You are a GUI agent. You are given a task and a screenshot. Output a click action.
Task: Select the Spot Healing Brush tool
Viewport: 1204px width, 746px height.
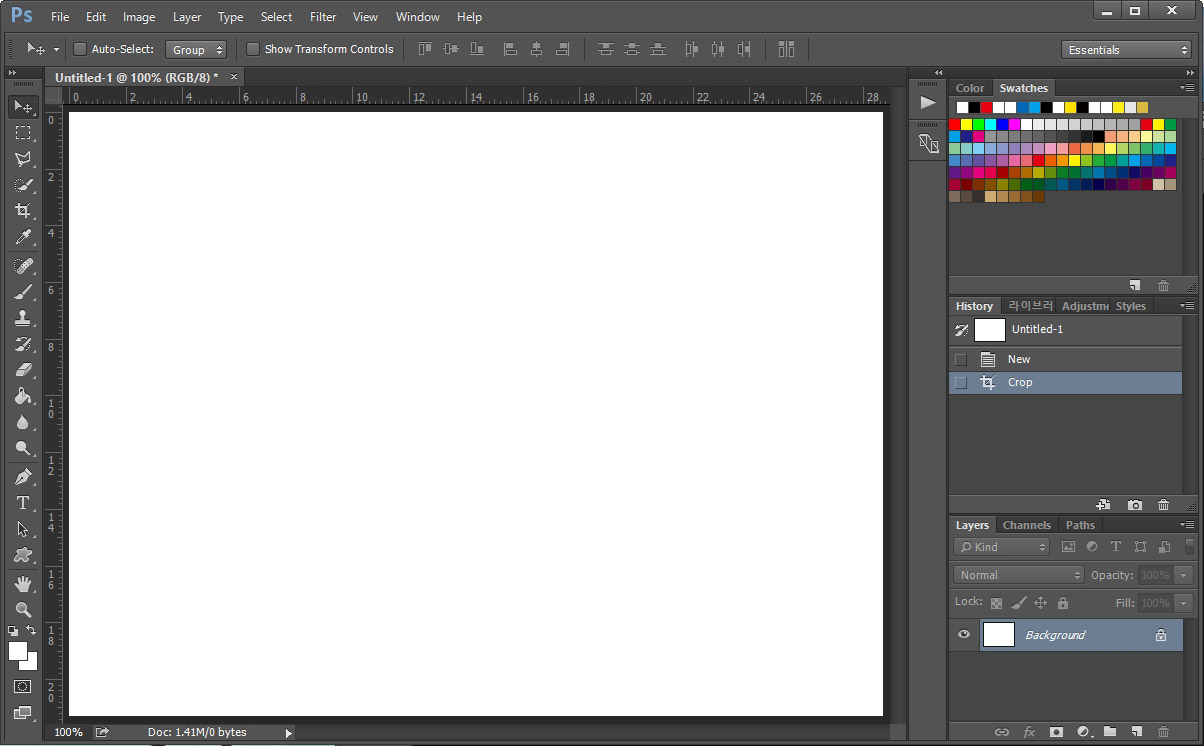(23, 266)
